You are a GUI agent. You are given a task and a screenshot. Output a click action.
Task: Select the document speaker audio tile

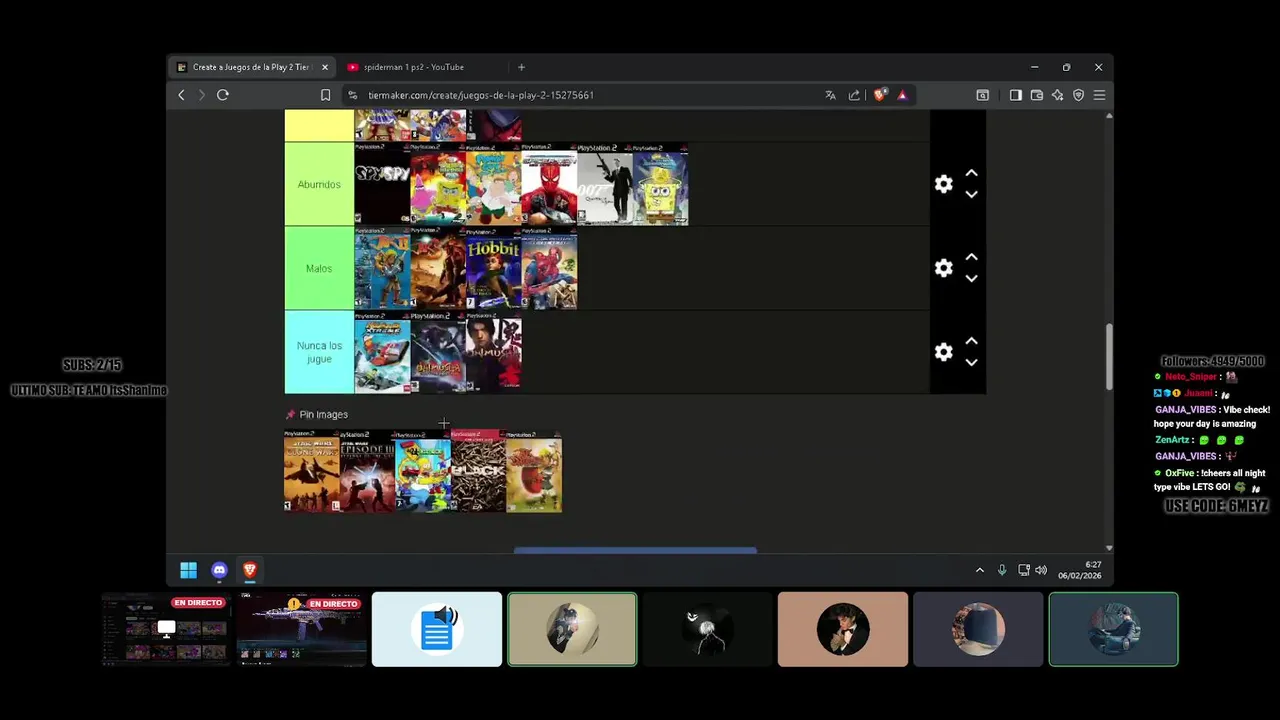coord(437,629)
